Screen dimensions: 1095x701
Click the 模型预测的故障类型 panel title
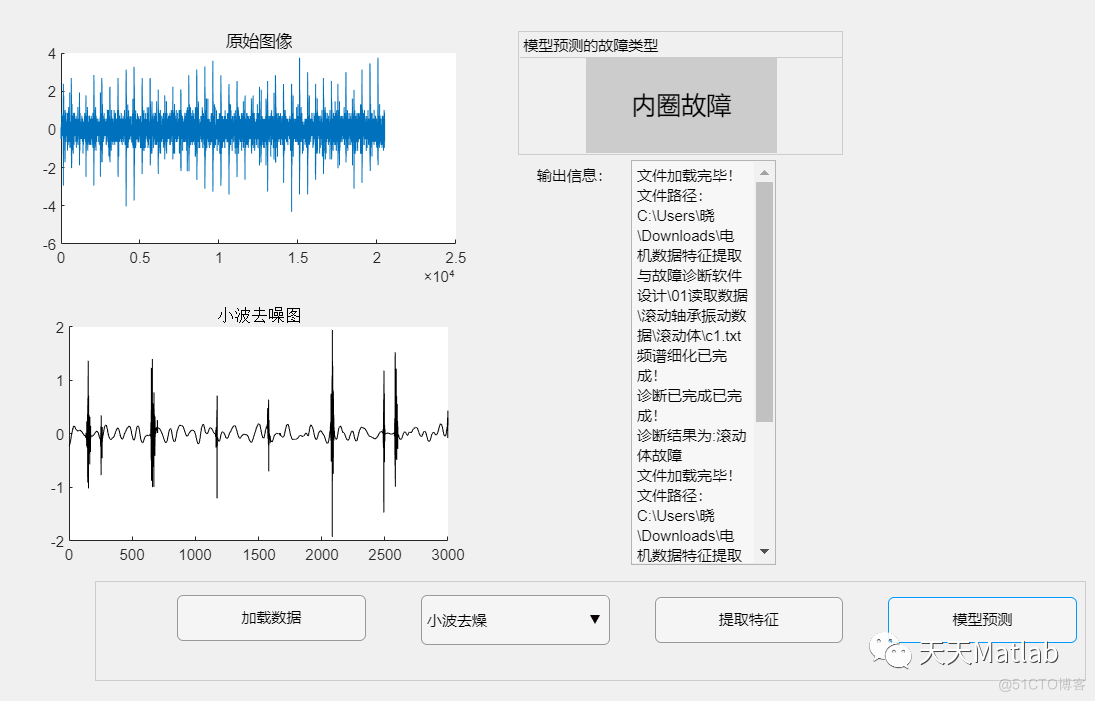pyautogui.click(x=591, y=45)
